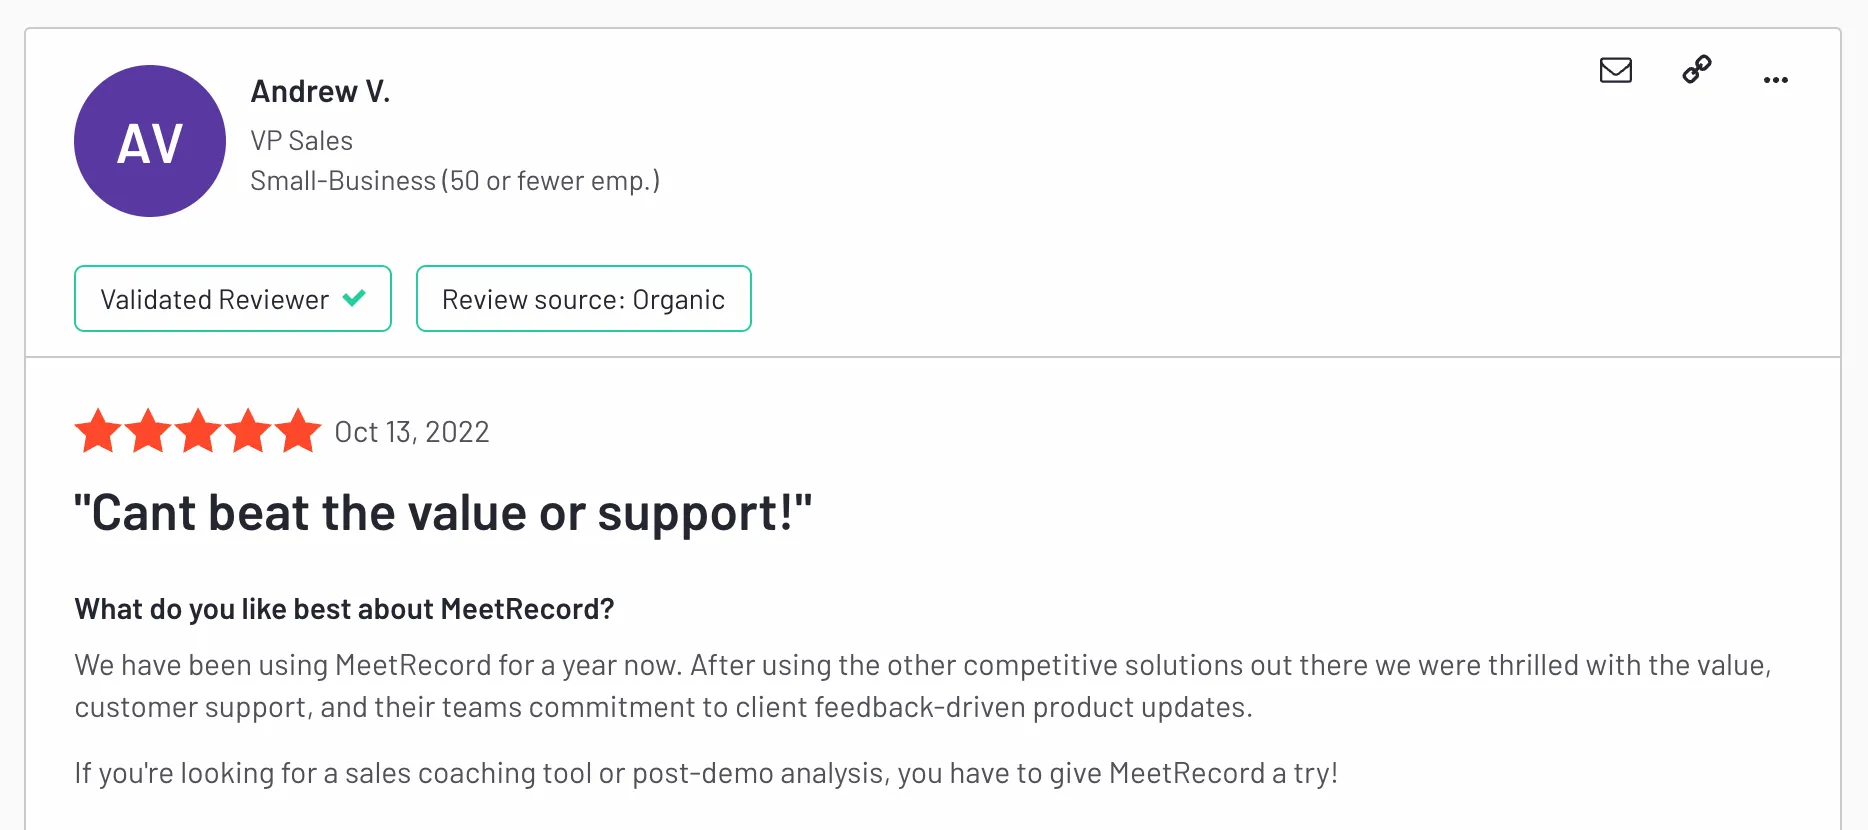This screenshot has height=830, width=1868.
Task: Click the review paragraph about using MeetRecord for a year
Action: (923, 686)
